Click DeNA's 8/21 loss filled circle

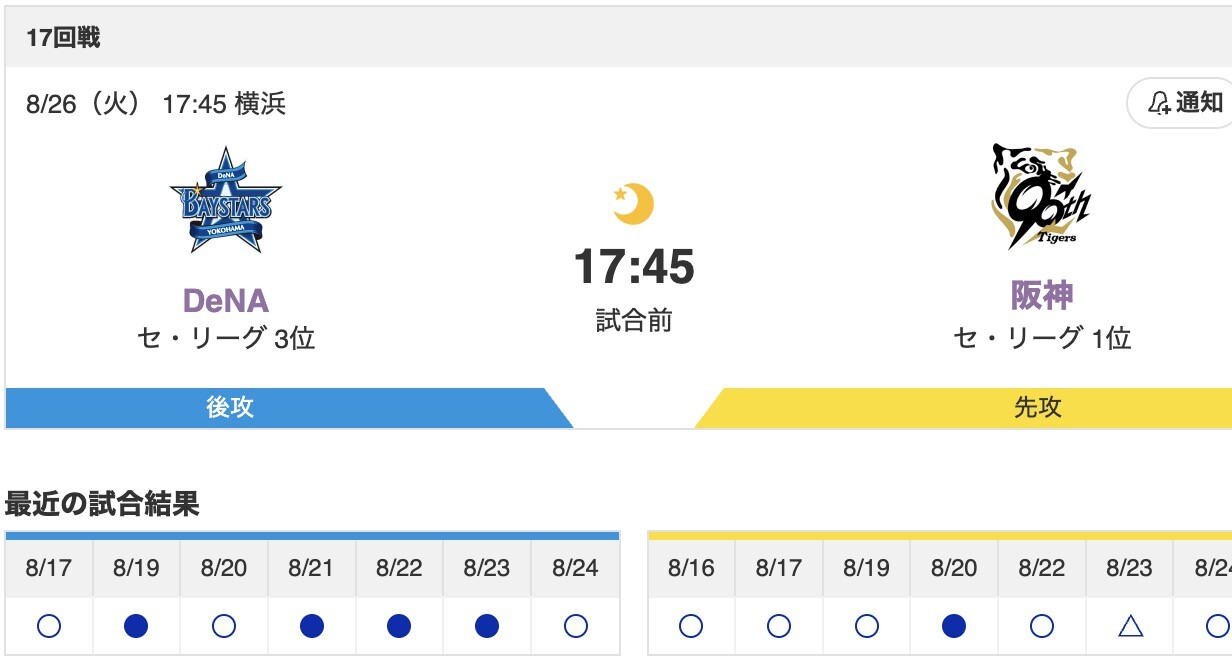click(x=312, y=626)
